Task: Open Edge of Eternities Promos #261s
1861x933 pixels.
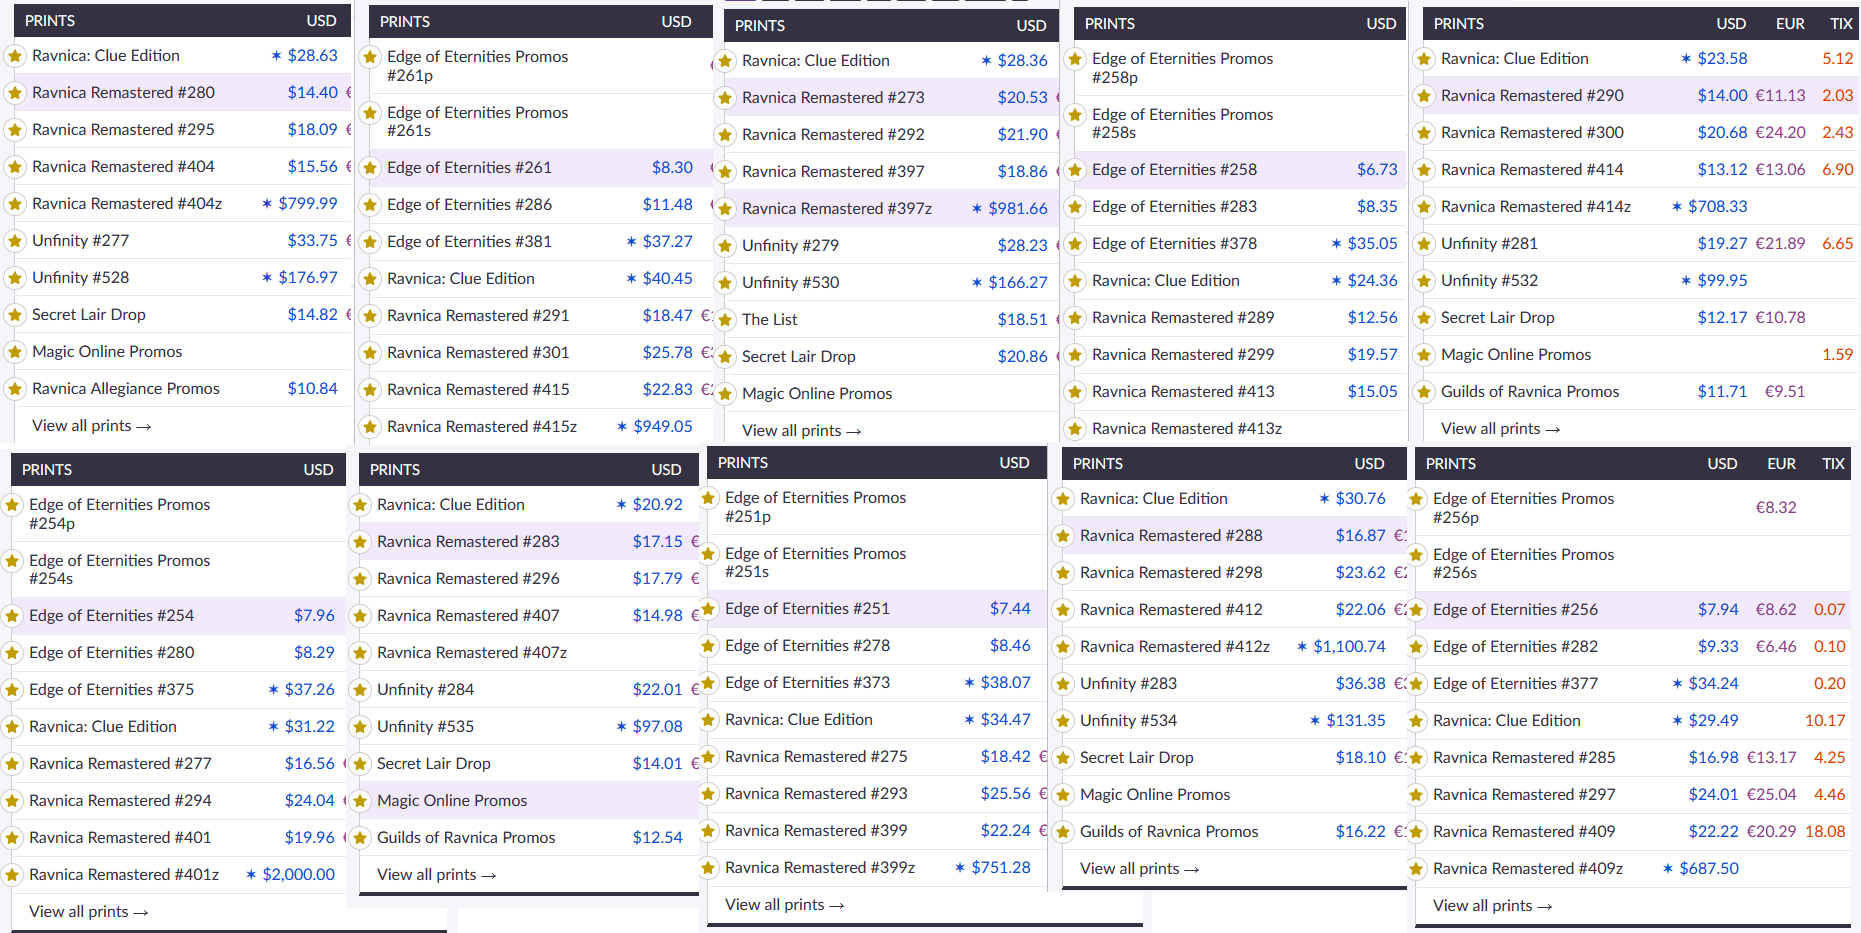Action: (477, 122)
